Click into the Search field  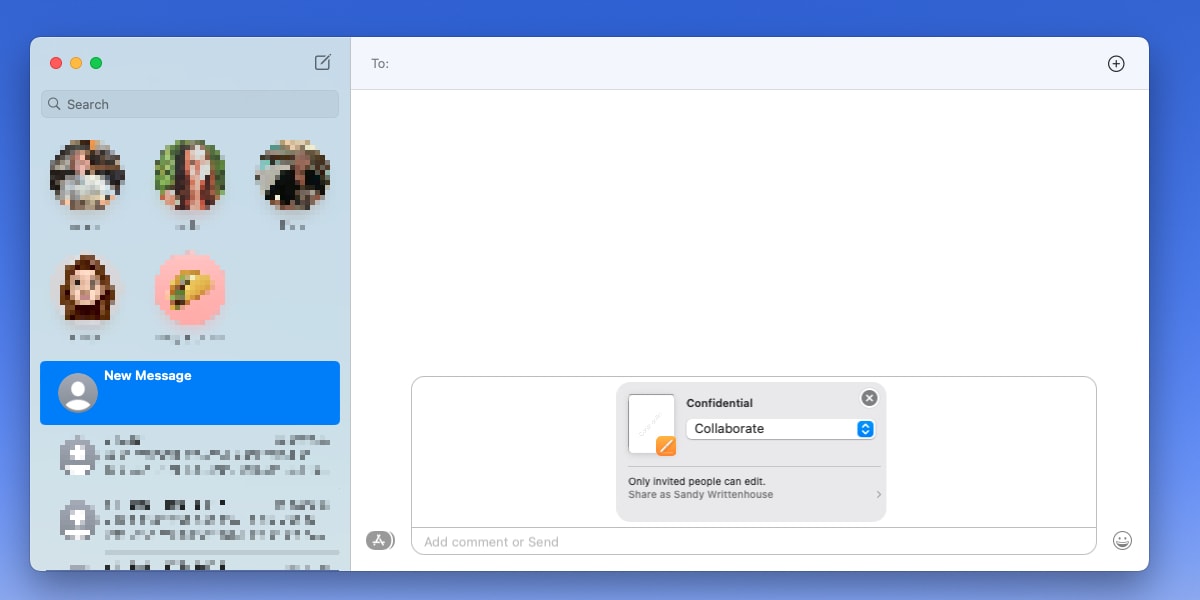pyautogui.click(x=190, y=104)
